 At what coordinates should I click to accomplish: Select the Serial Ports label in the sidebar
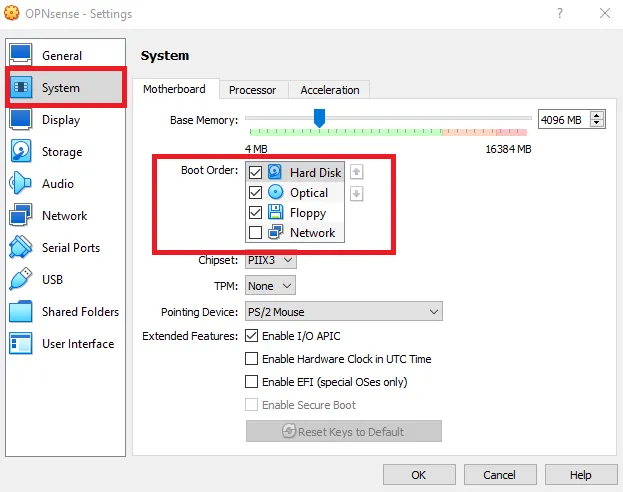click(x=71, y=248)
